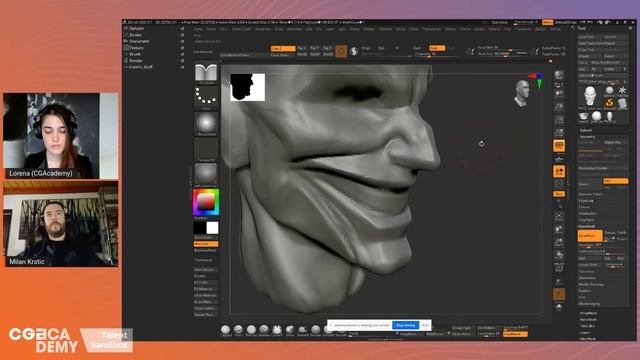Image resolution: width=640 pixels, height=360 pixels.
Task: Open the alpha sphere selector
Action: [x=206, y=123]
